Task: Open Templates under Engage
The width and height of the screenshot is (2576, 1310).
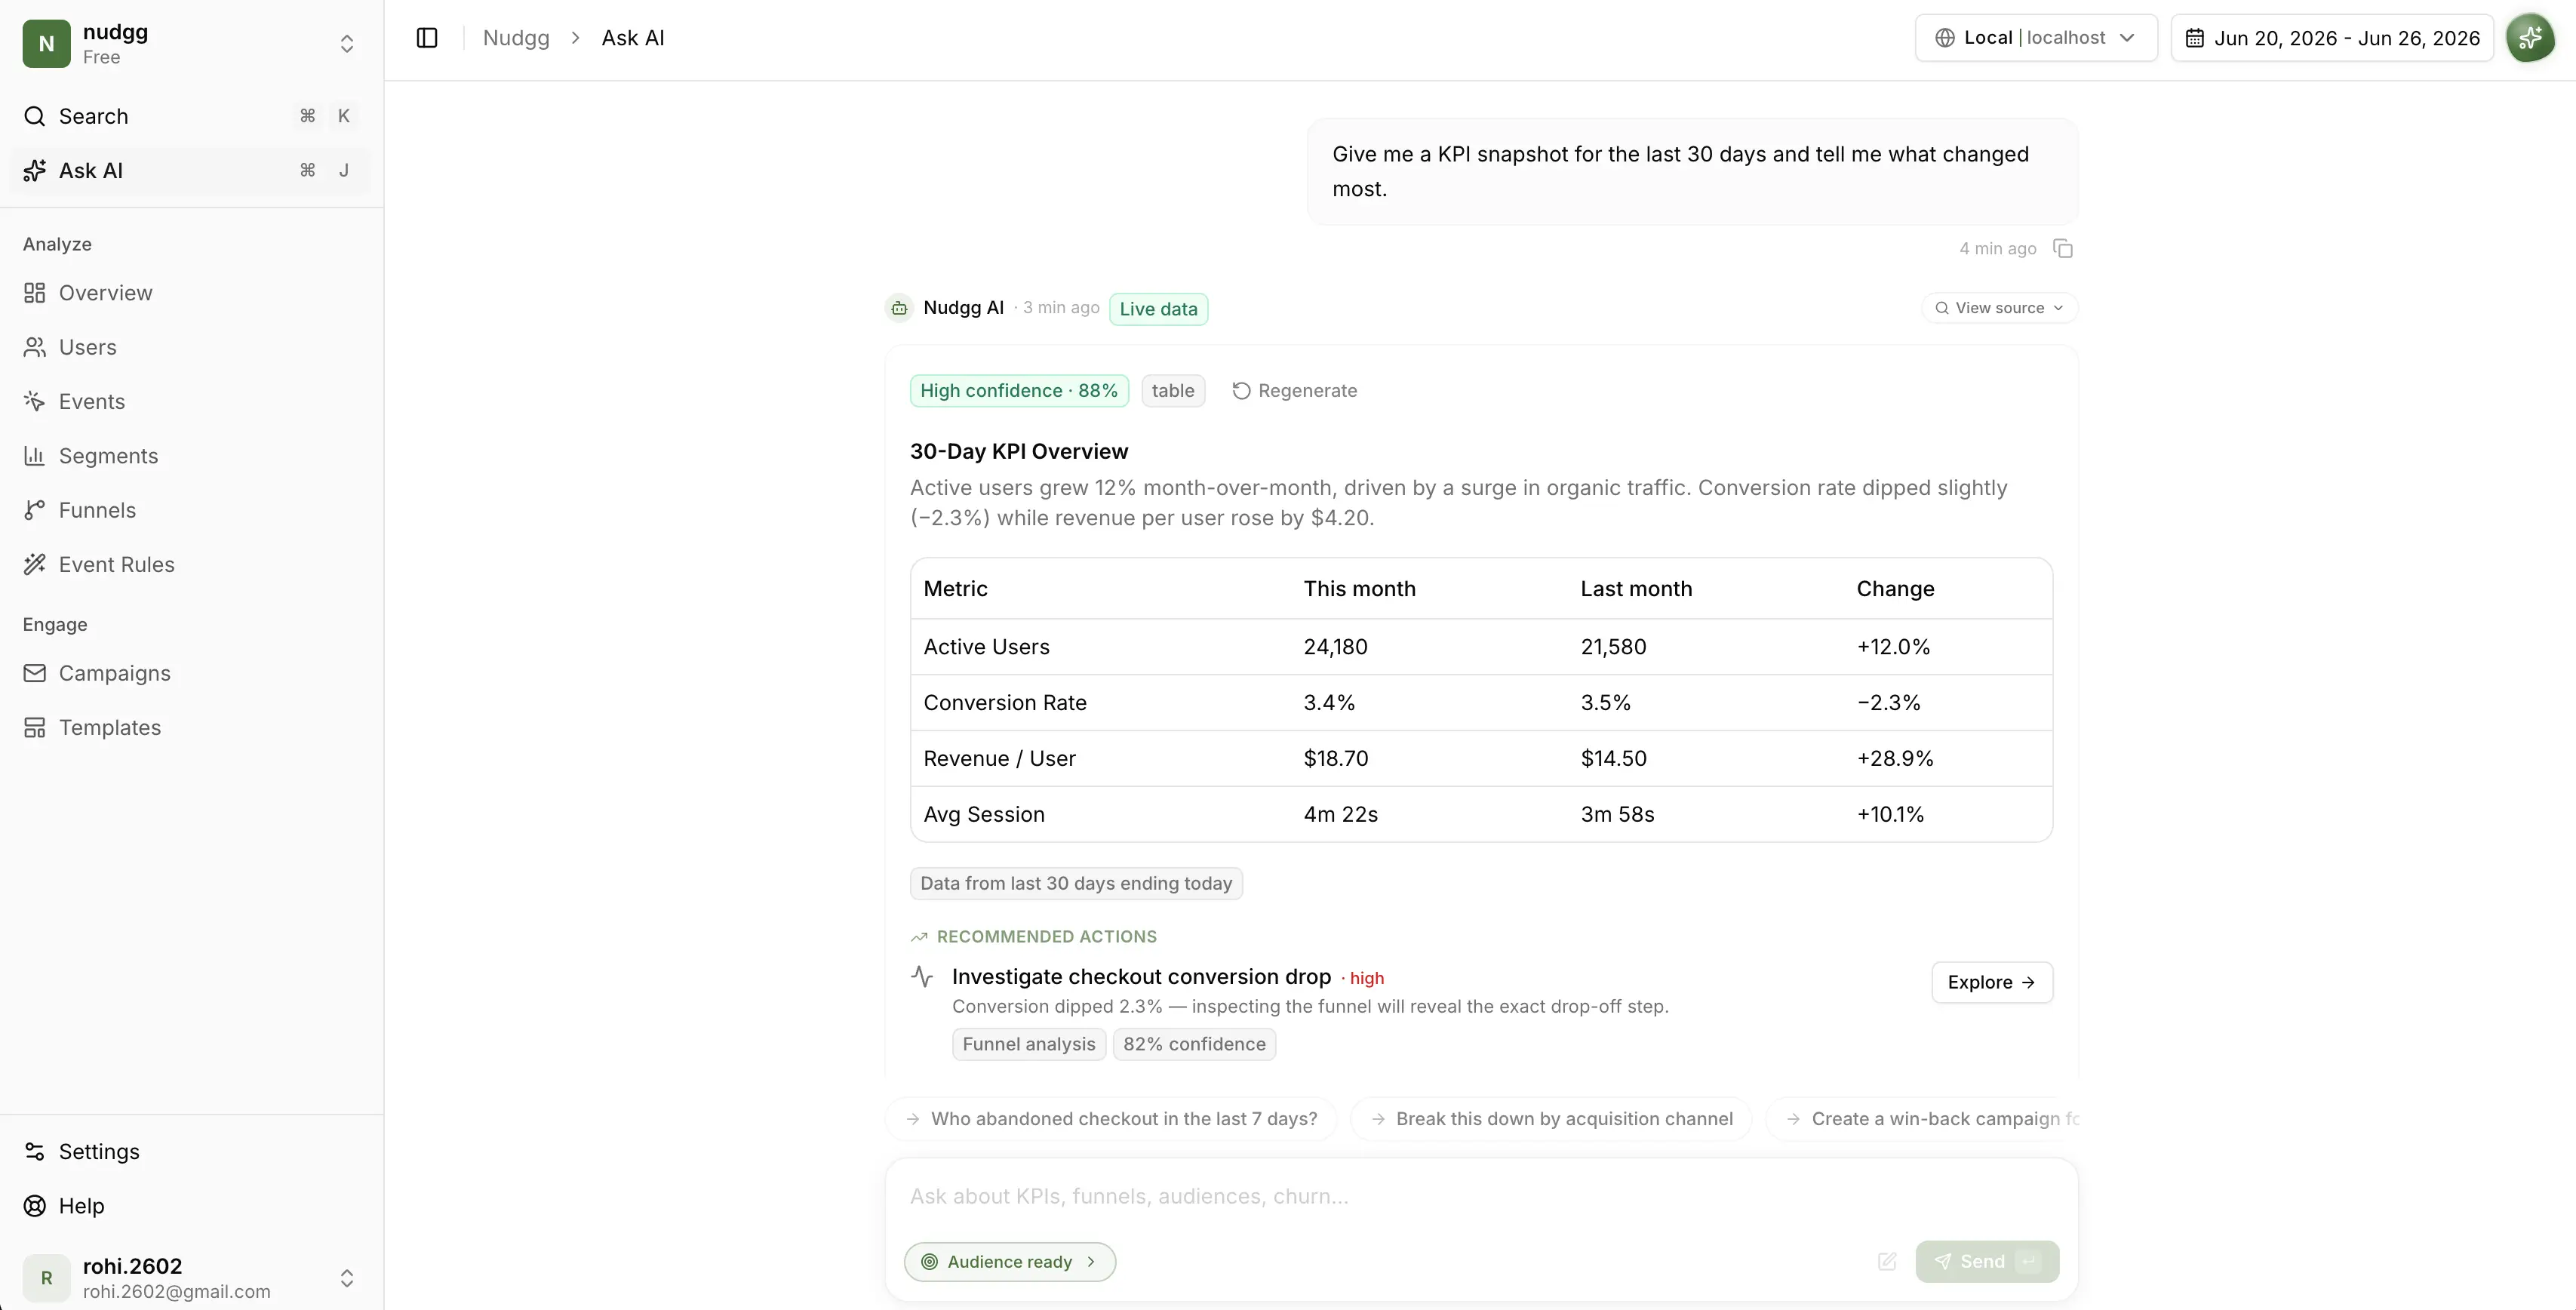Action: pyautogui.click(x=190, y=727)
